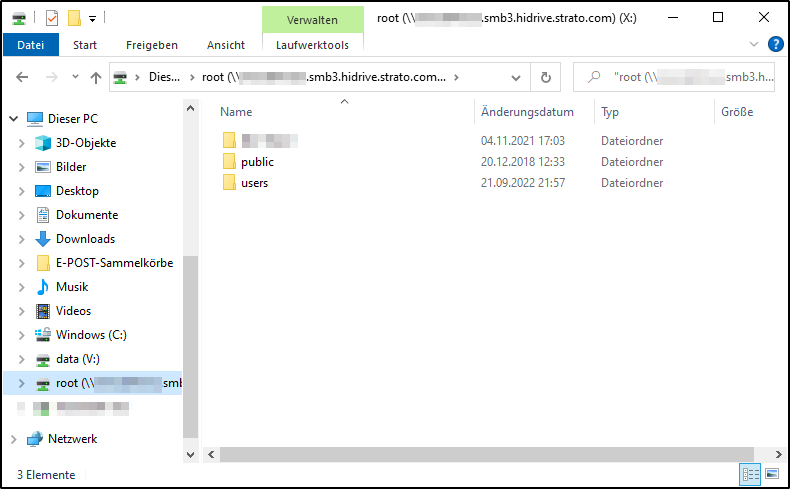Click the New folder icon in title bar
This screenshot has height=489, width=790.
click(x=74, y=19)
